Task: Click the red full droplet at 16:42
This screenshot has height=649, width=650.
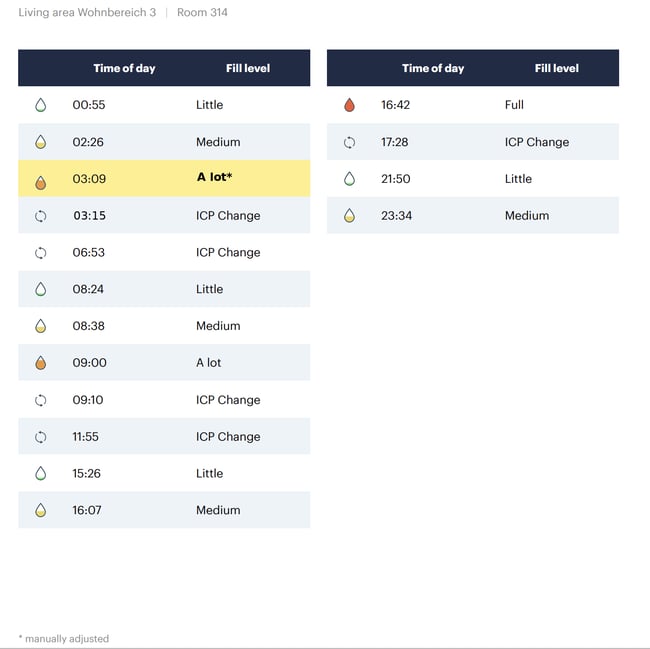Action: 349,105
